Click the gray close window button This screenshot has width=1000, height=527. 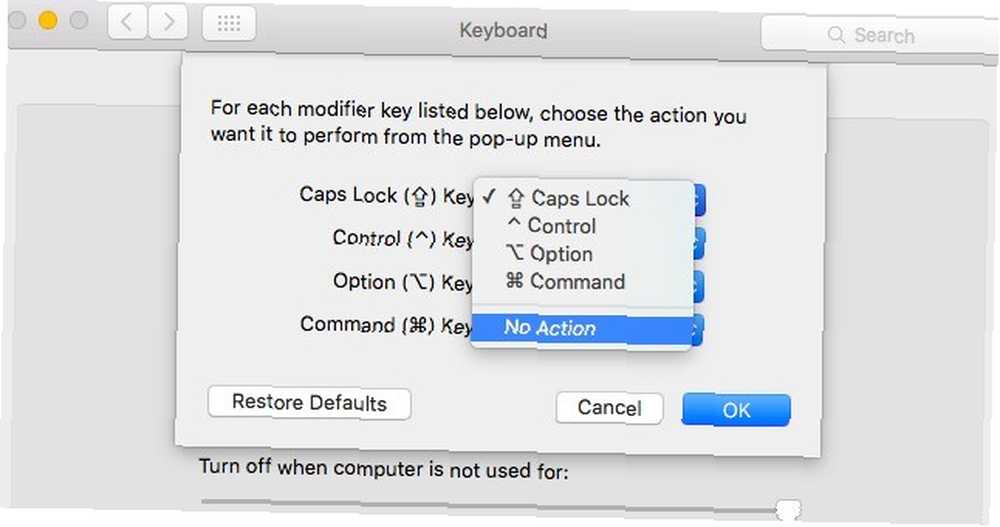pyautogui.click(x=17, y=20)
